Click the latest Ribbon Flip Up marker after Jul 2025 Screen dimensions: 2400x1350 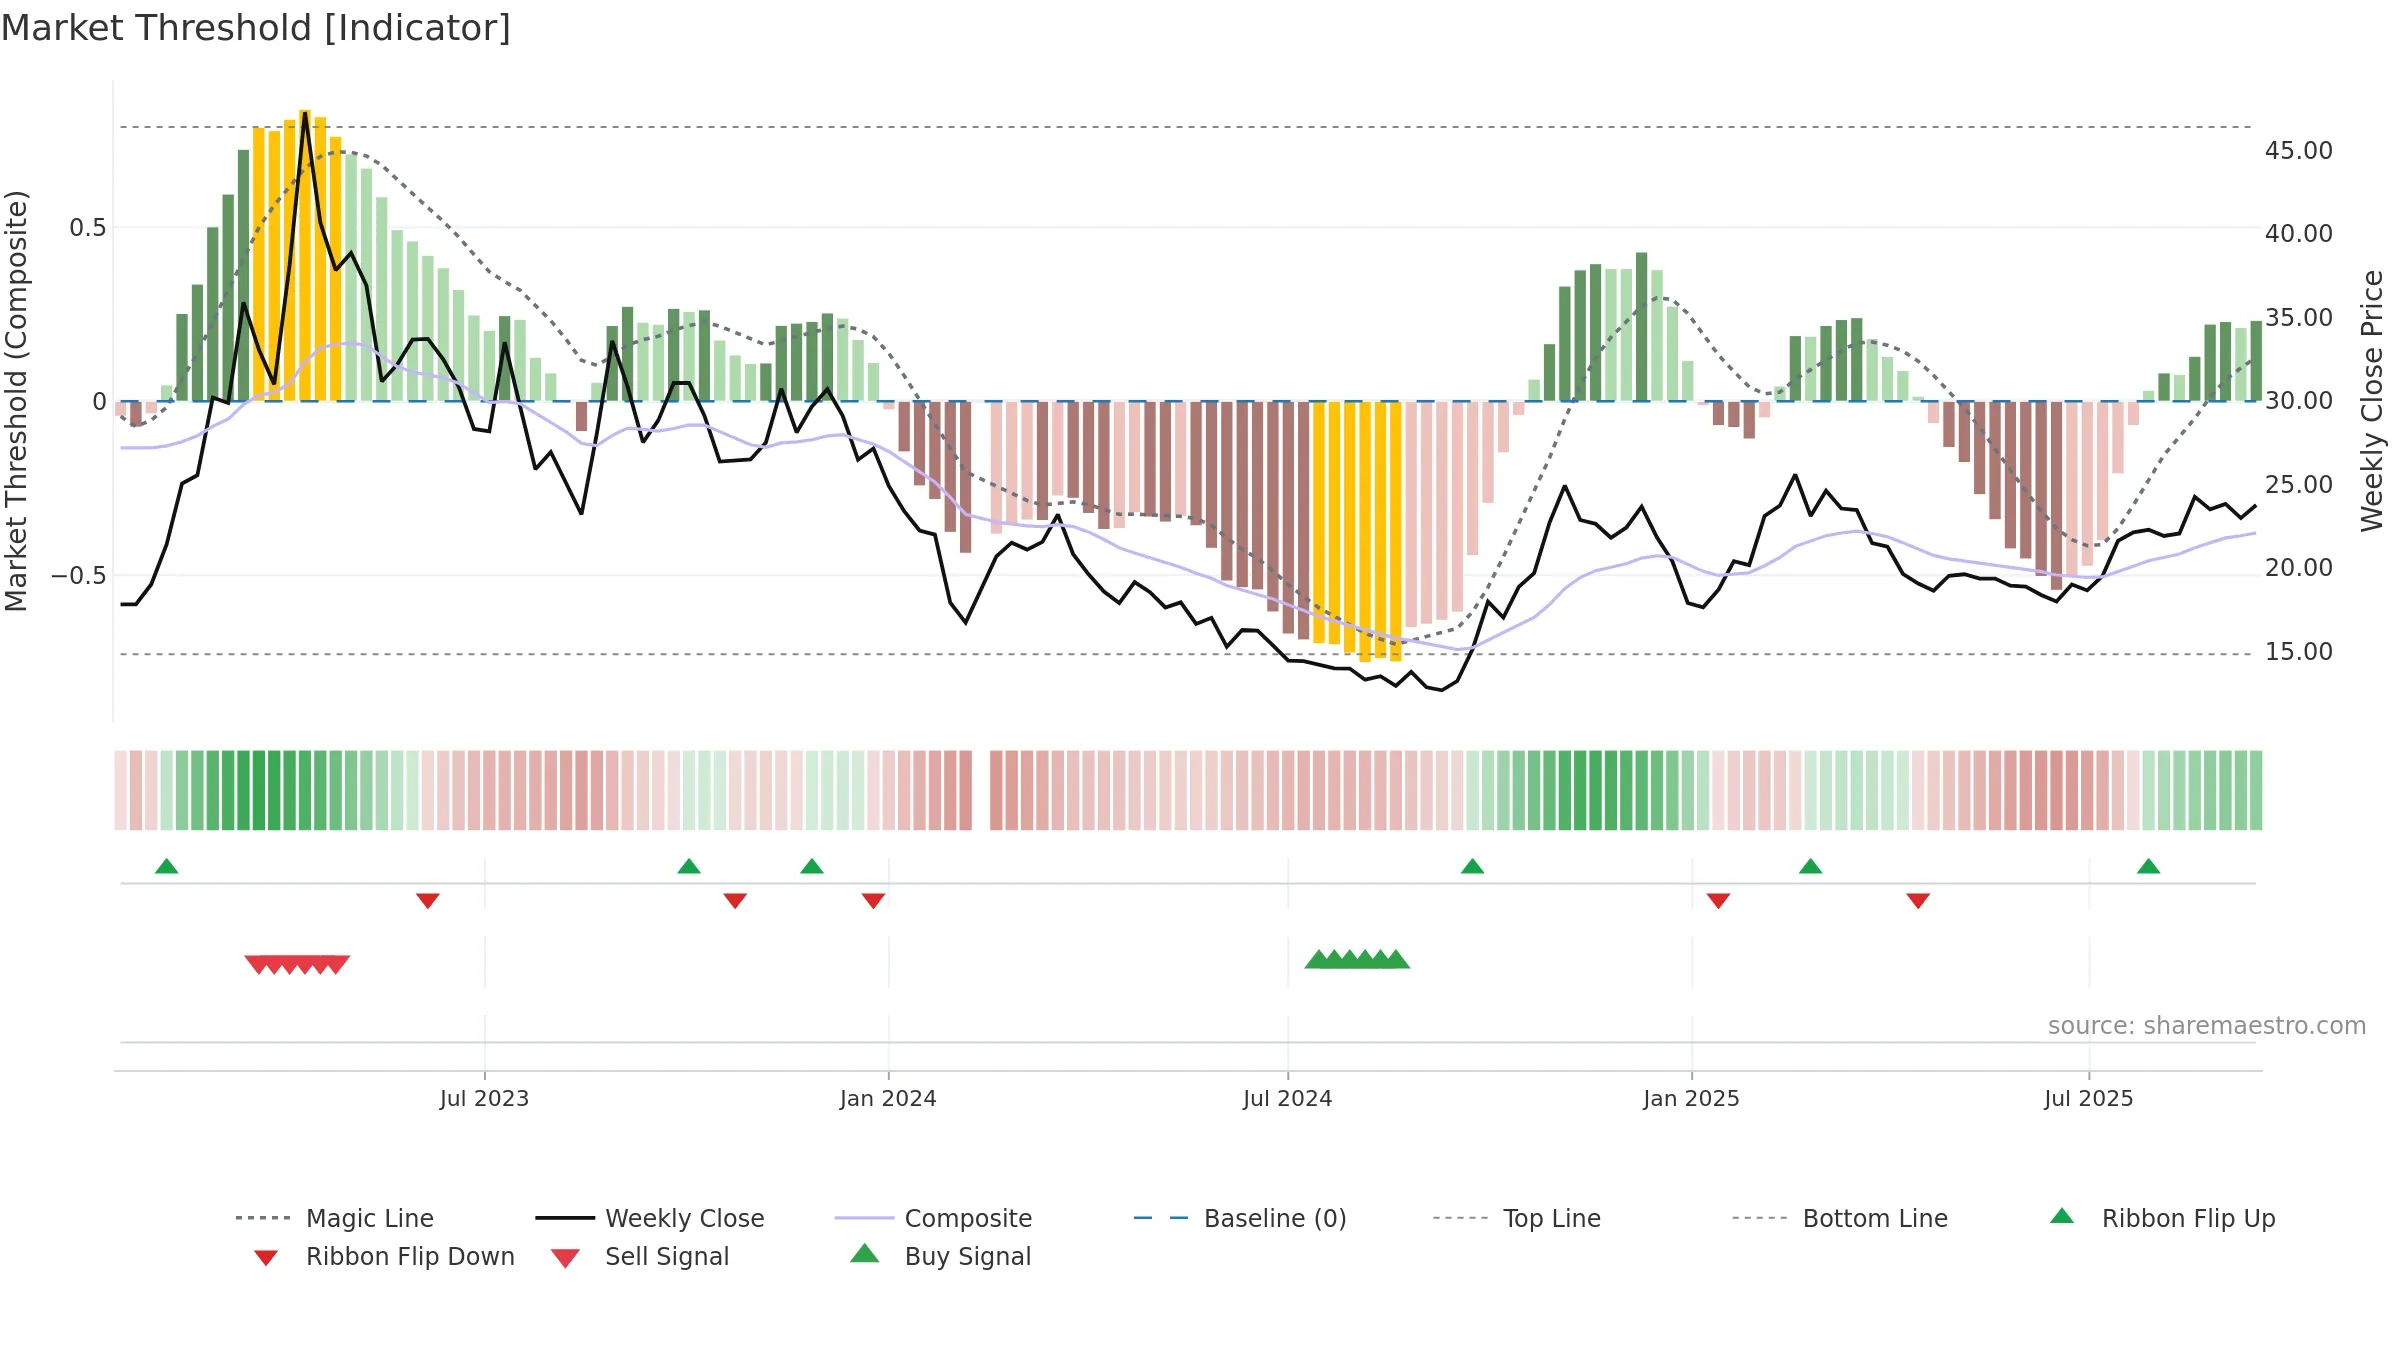[x=2149, y=866]
